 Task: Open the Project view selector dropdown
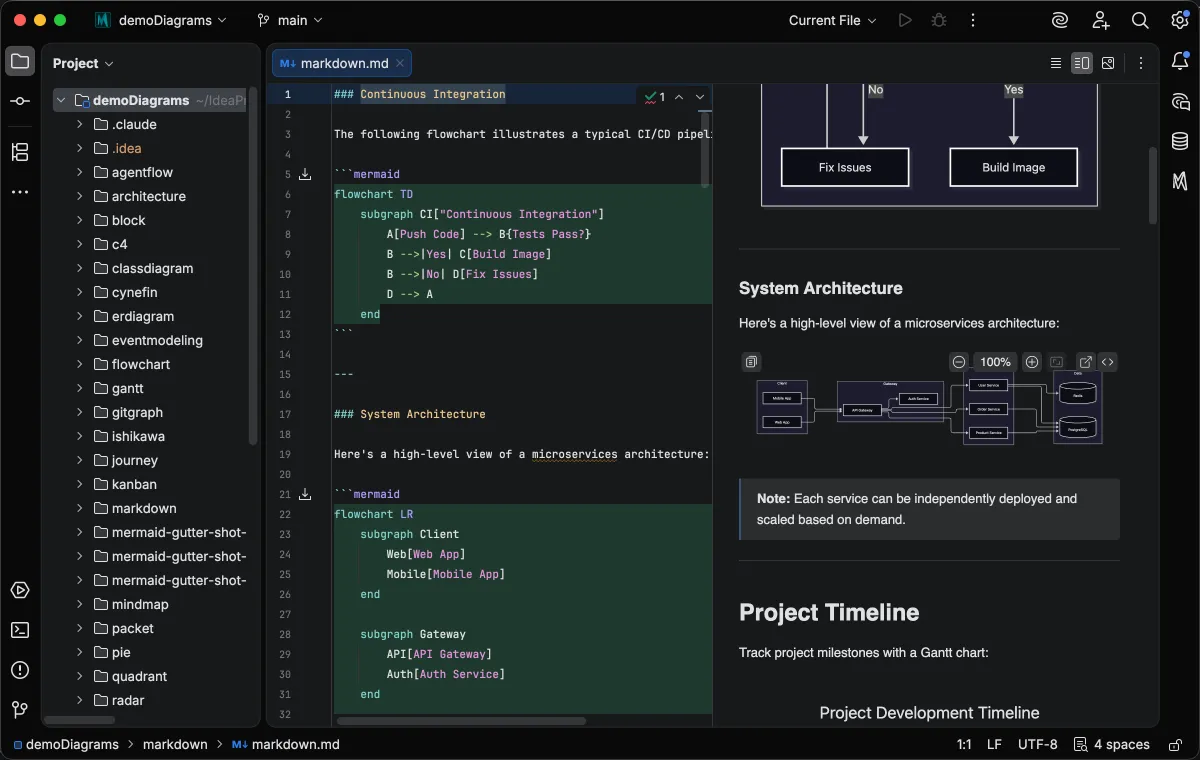(x=83, y=63)
